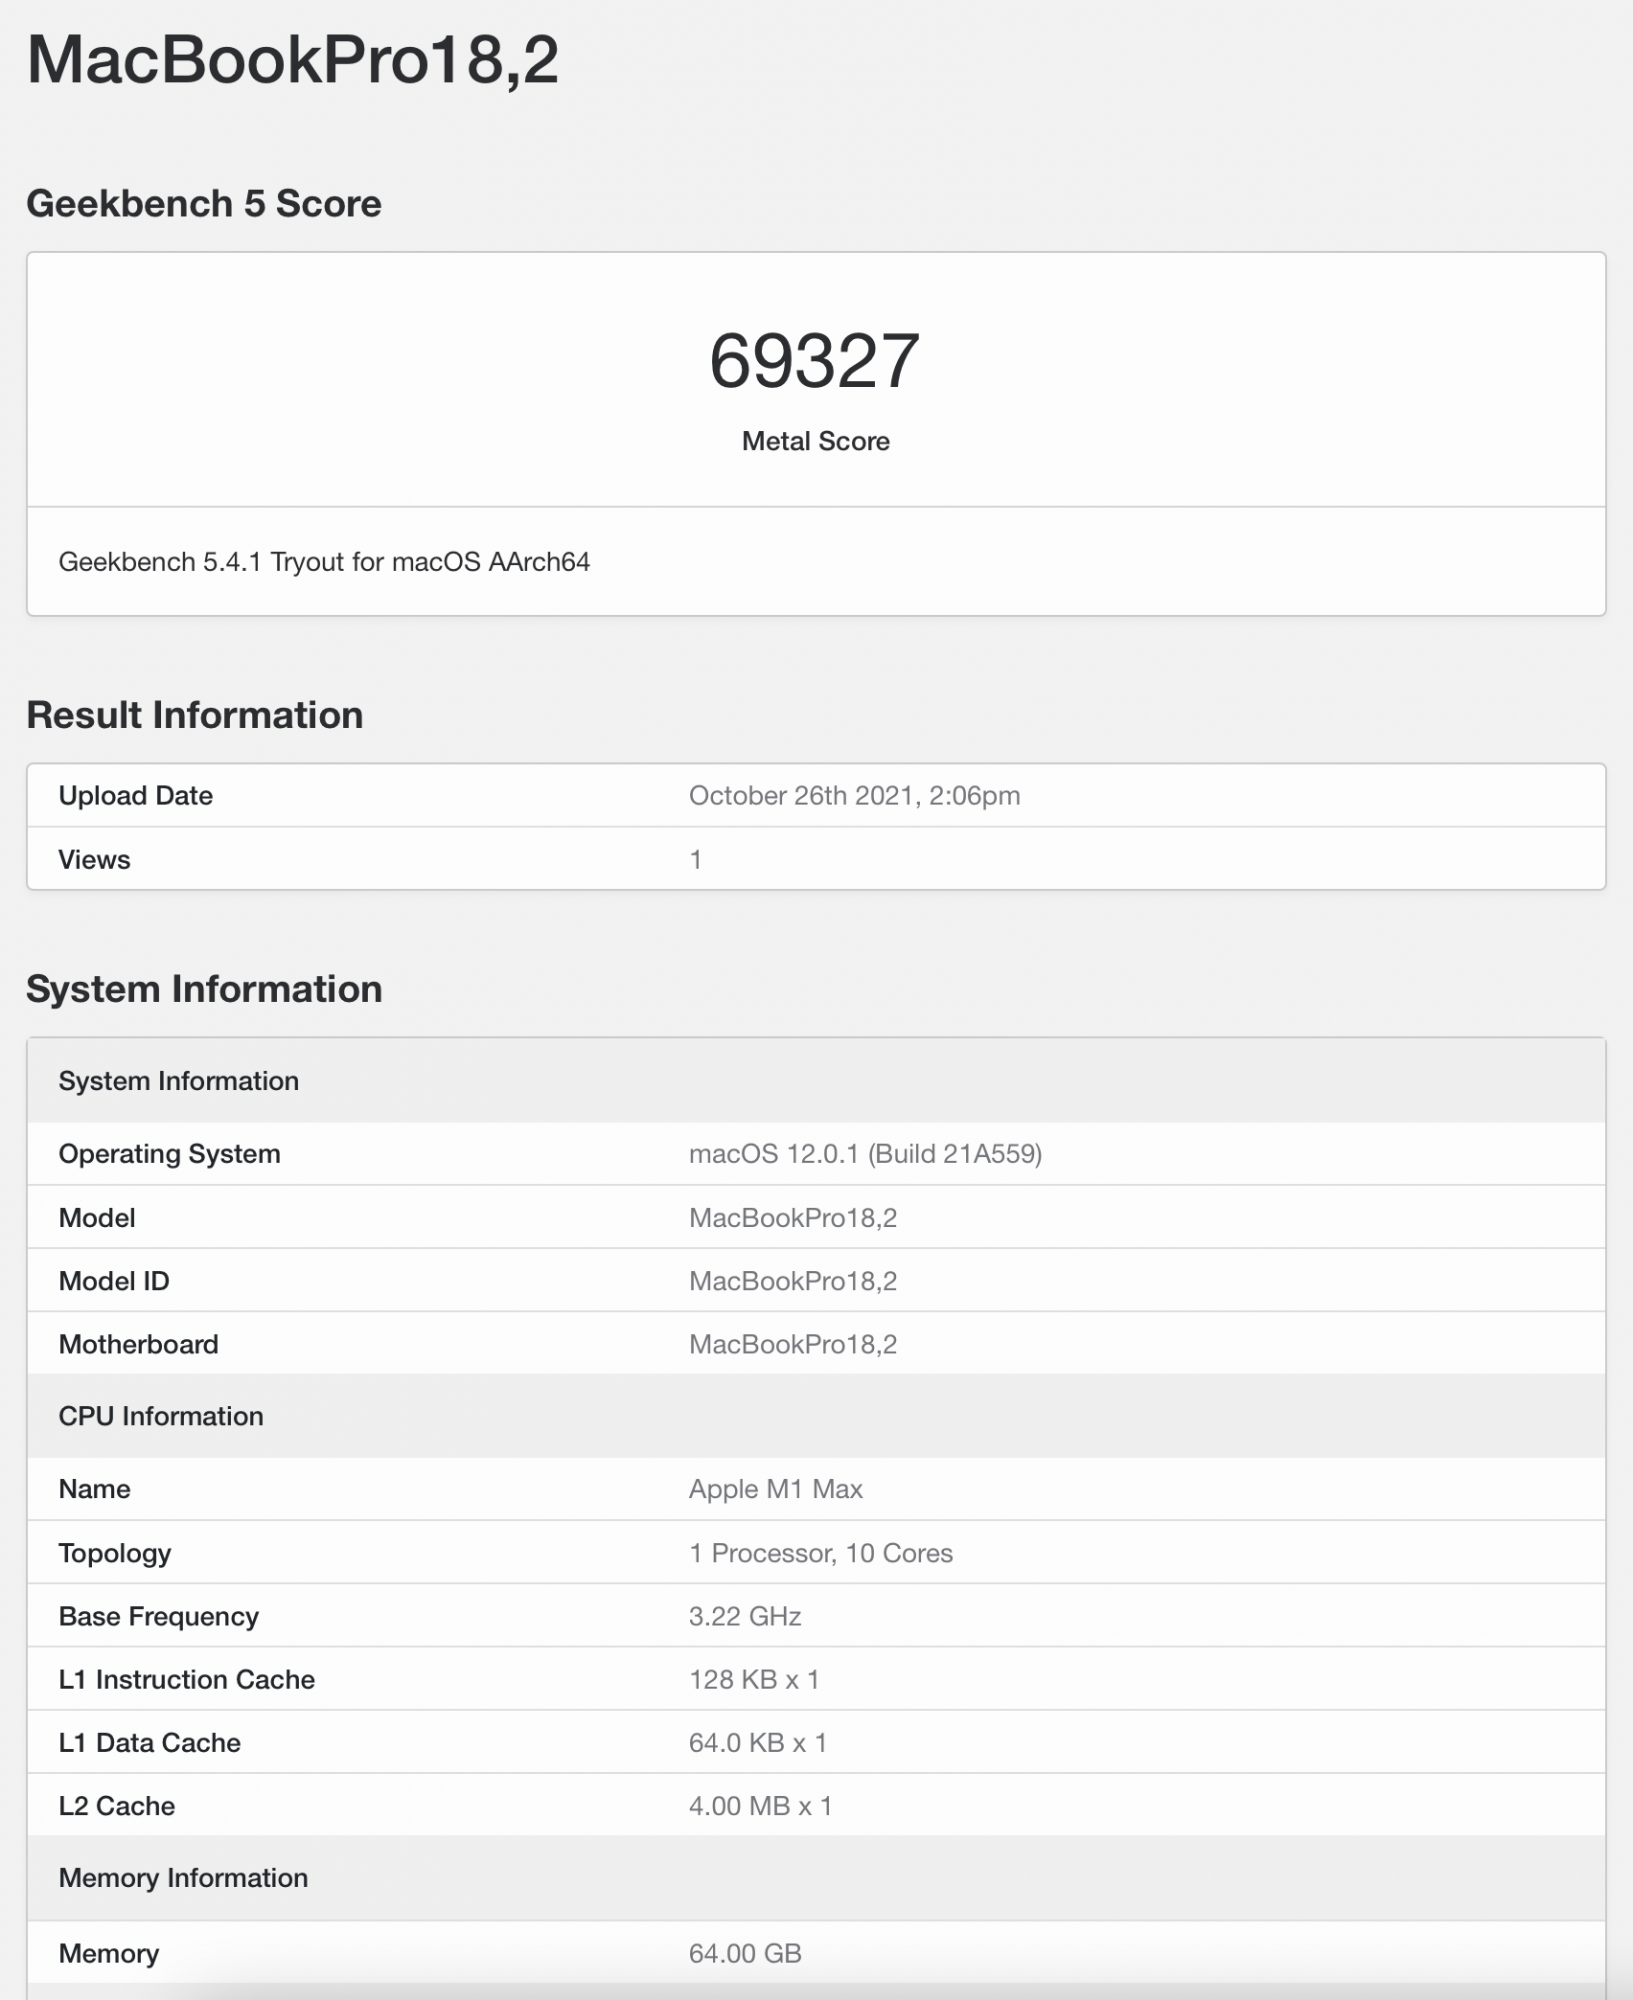Click the MacBookPro18,2 page title
Image resolution: width=1633 pixels, height=2000 pixels.
292,60
